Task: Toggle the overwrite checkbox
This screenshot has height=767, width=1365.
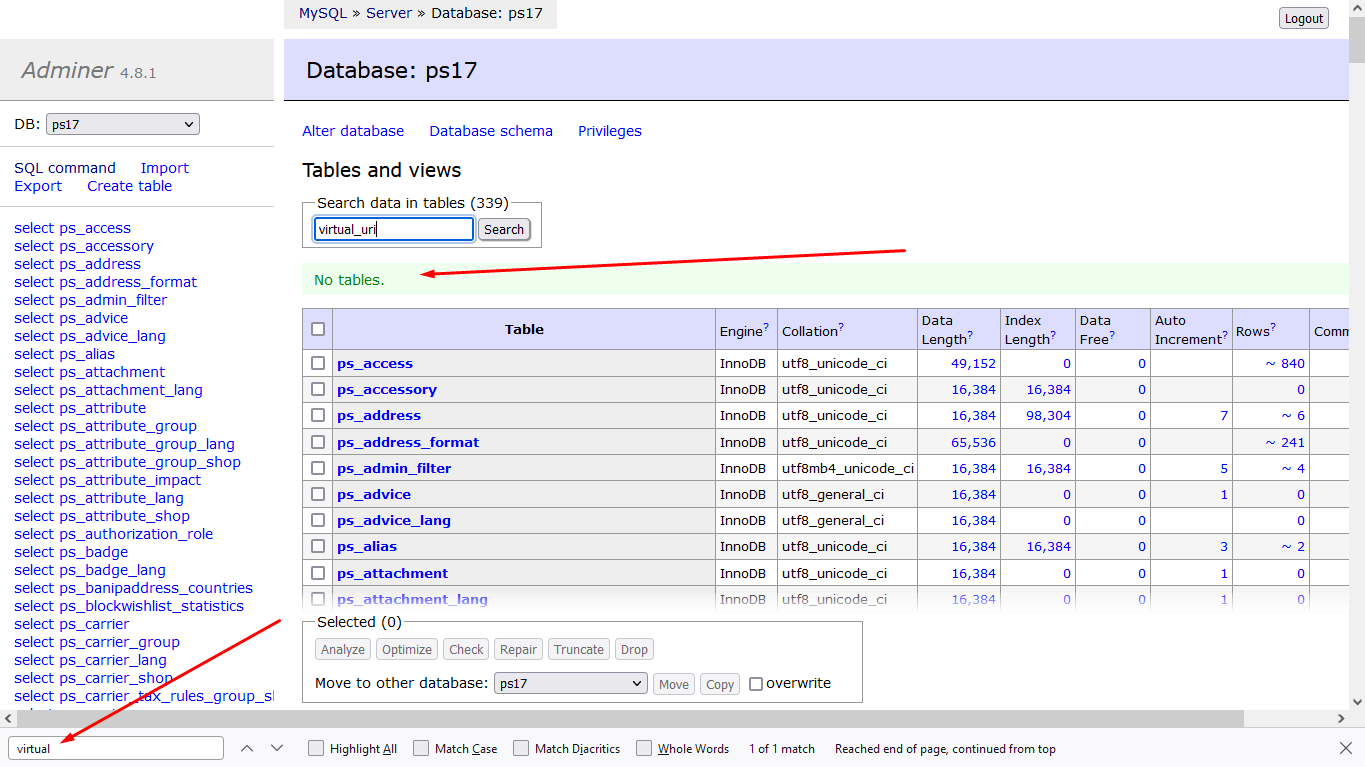Action: point(756,684)
